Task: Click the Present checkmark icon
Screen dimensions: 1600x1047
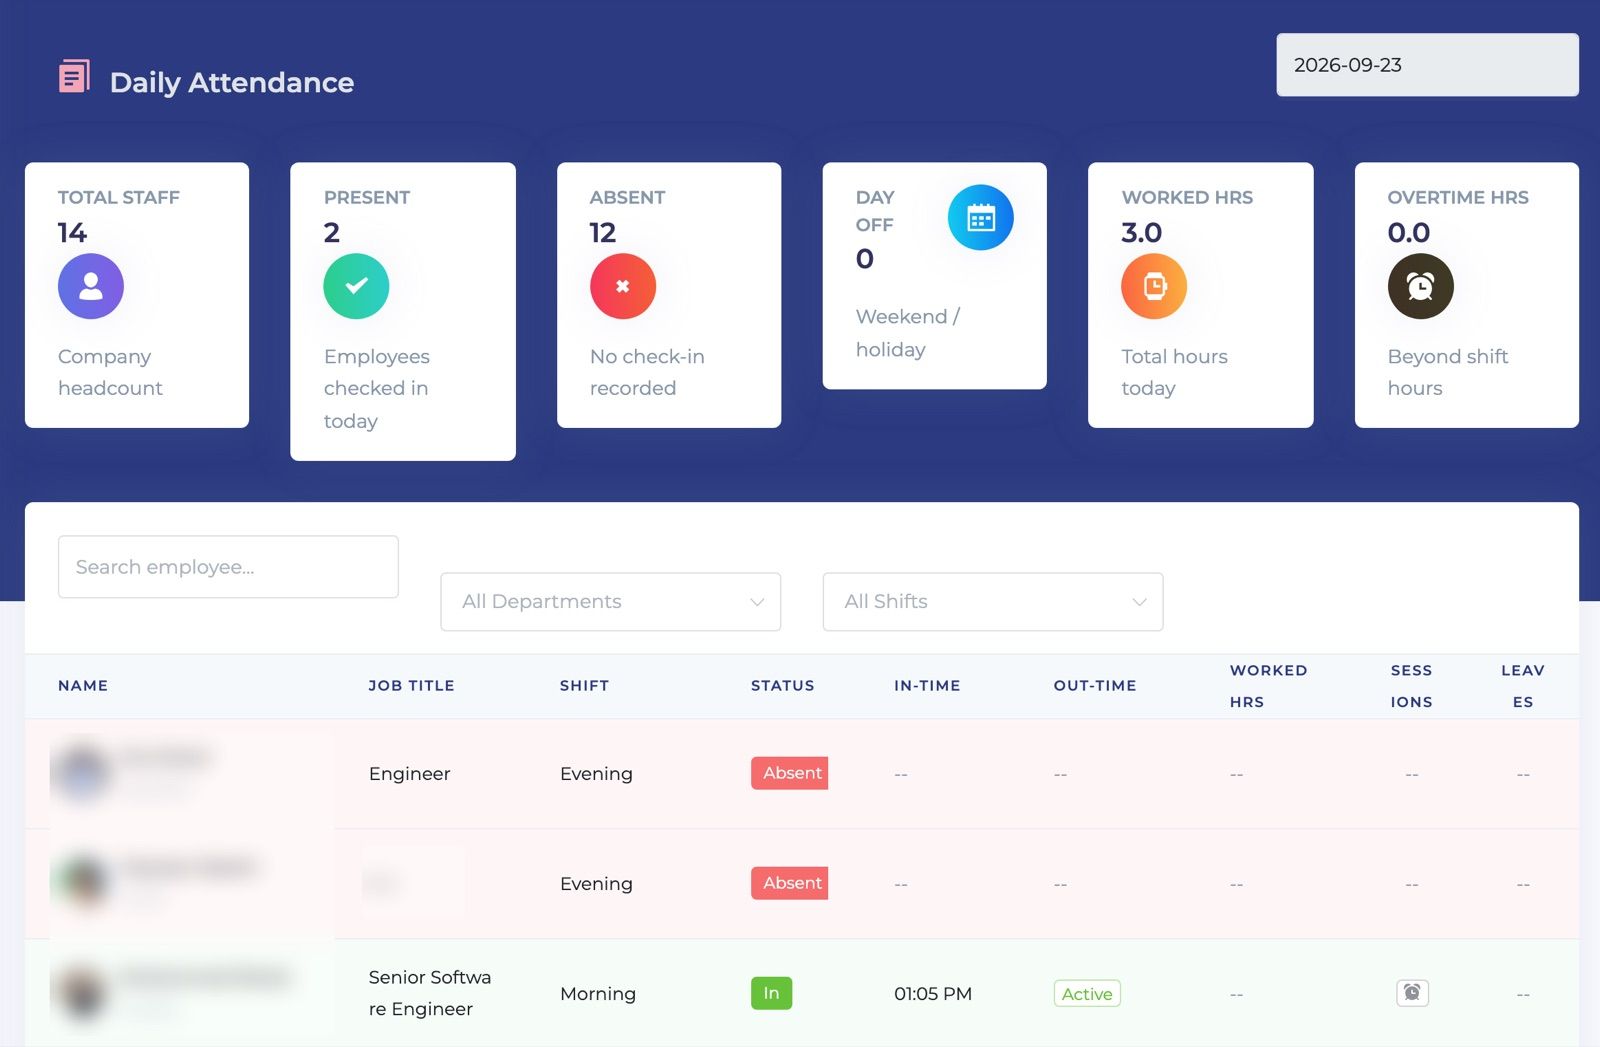Action: (356, 286)
